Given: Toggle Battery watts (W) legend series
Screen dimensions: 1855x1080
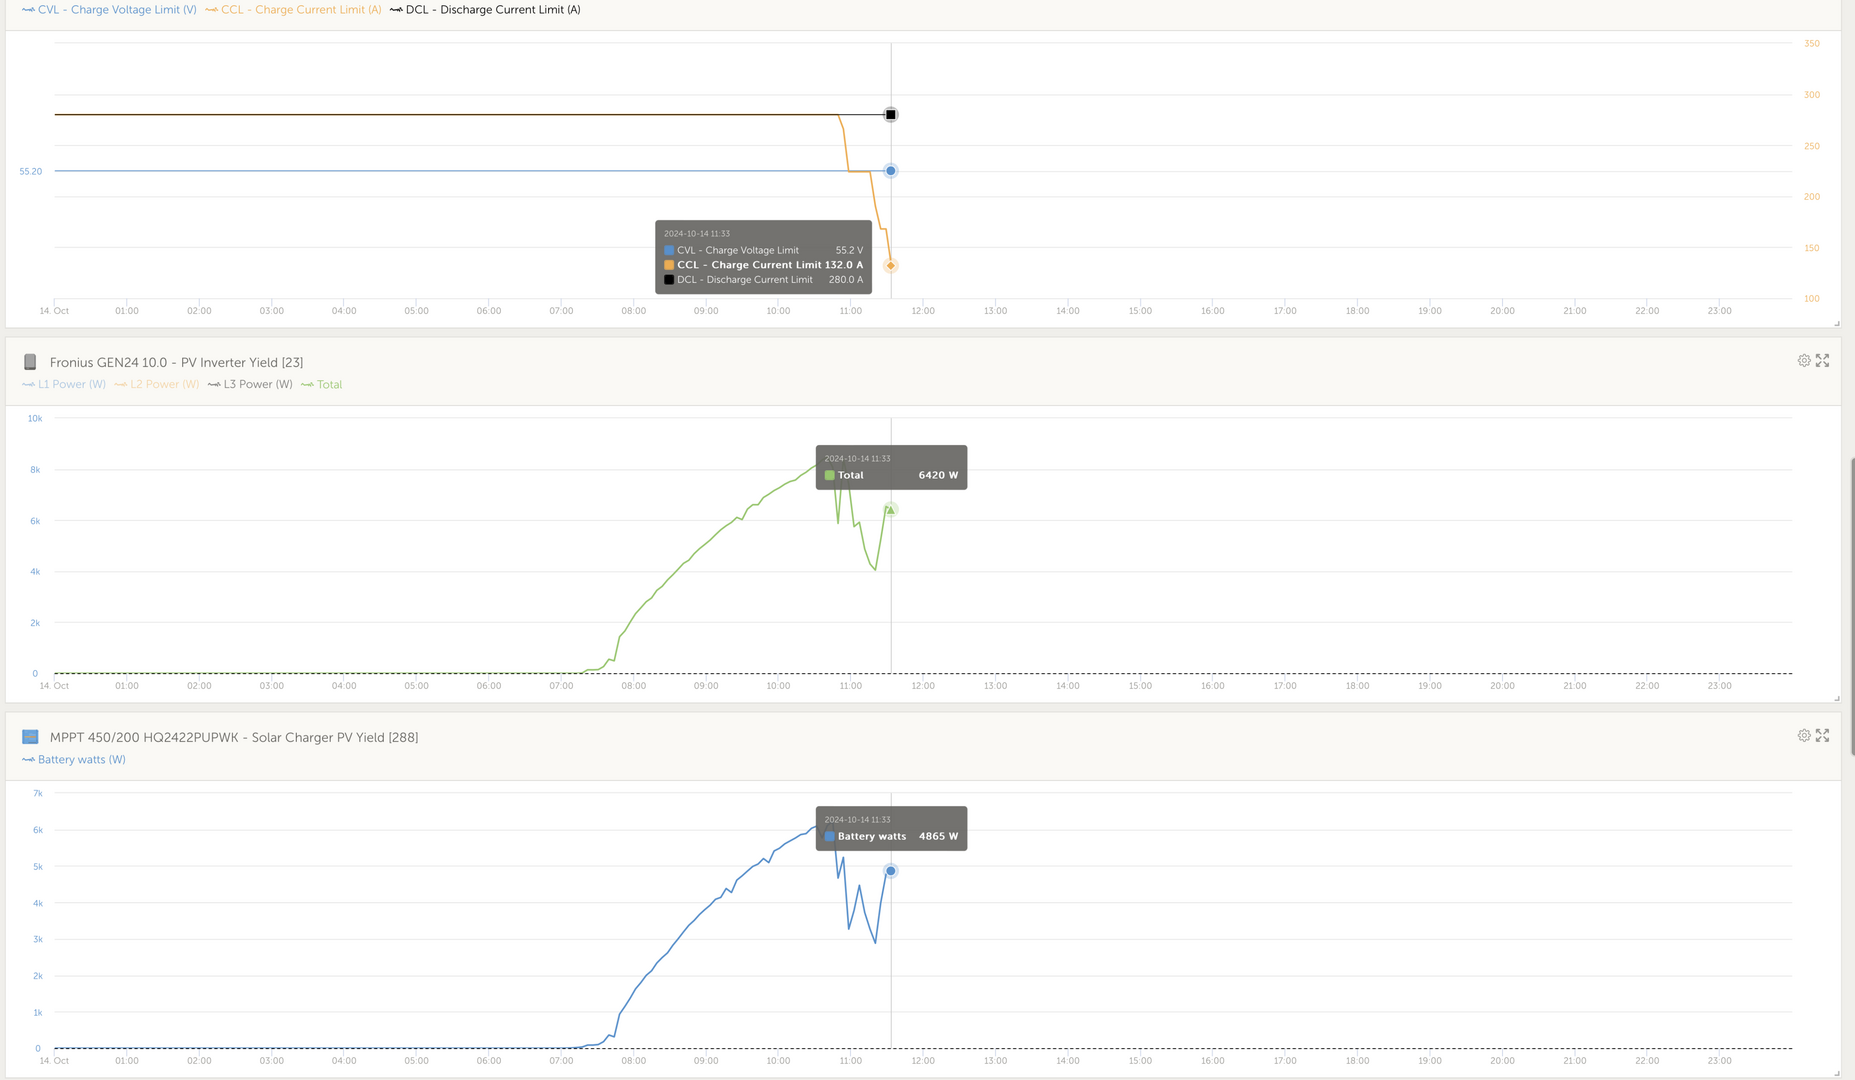Looking at the screenshot, I should 74,759.
